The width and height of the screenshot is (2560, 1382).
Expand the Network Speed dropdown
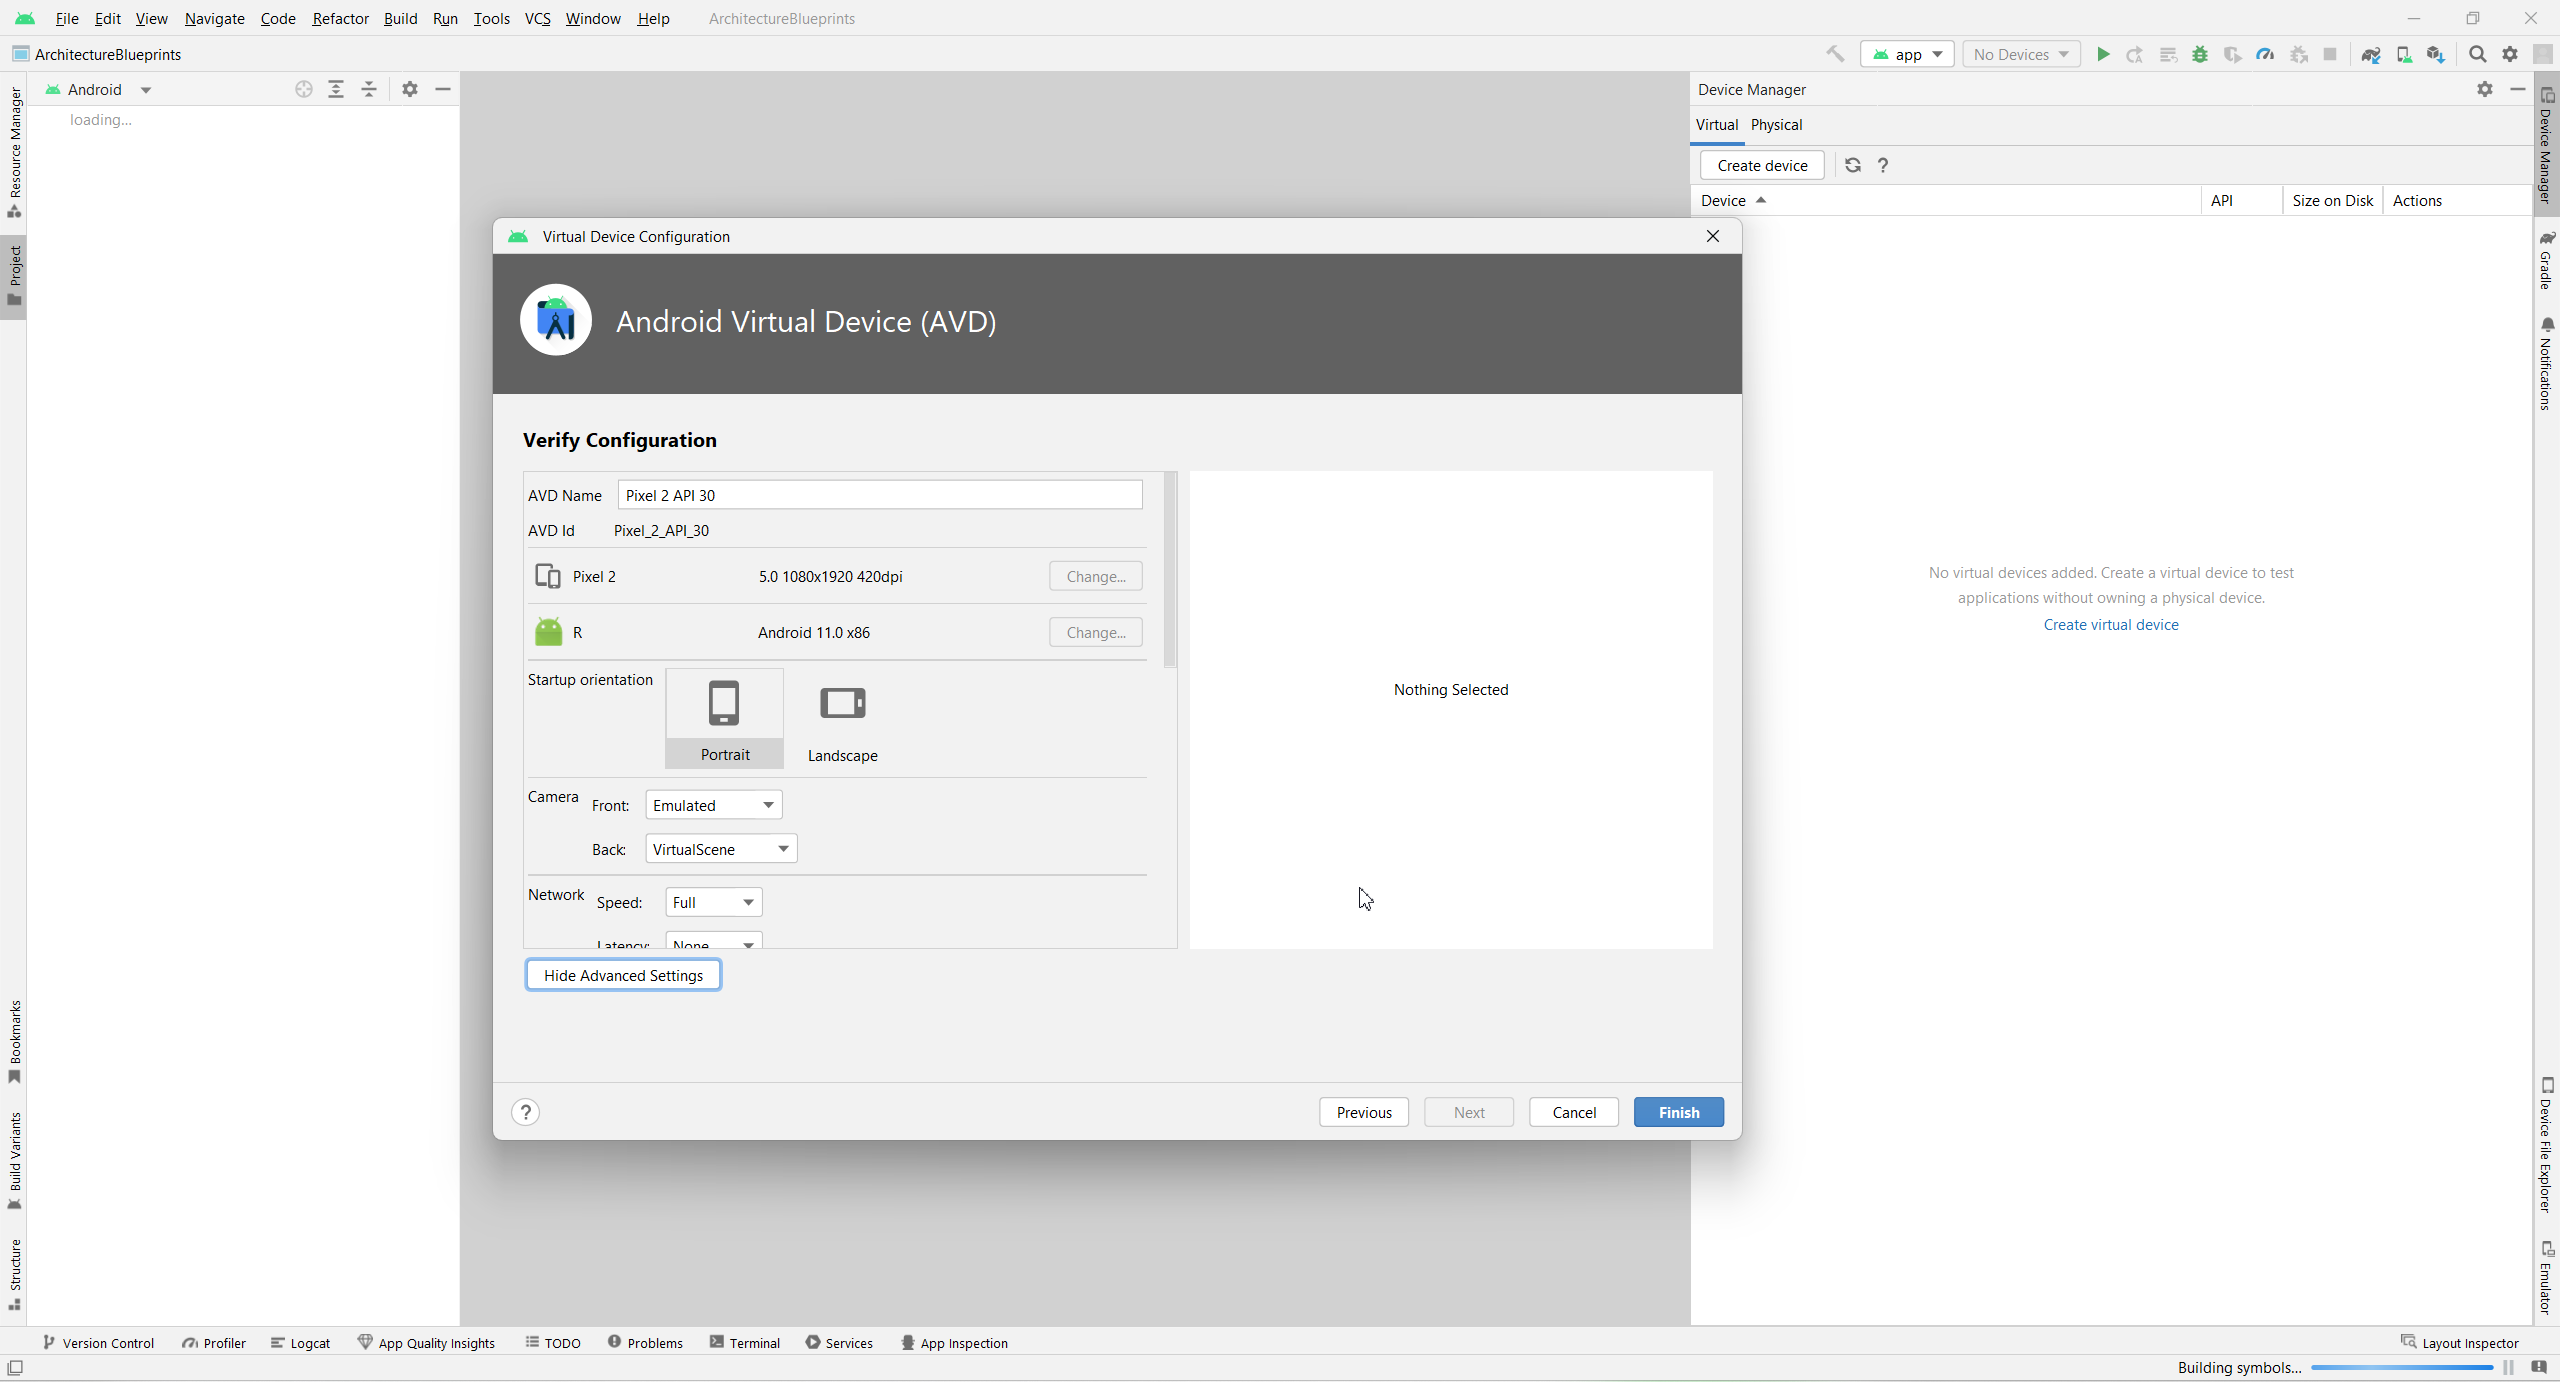pyautogui.click(x=713, y=902)
